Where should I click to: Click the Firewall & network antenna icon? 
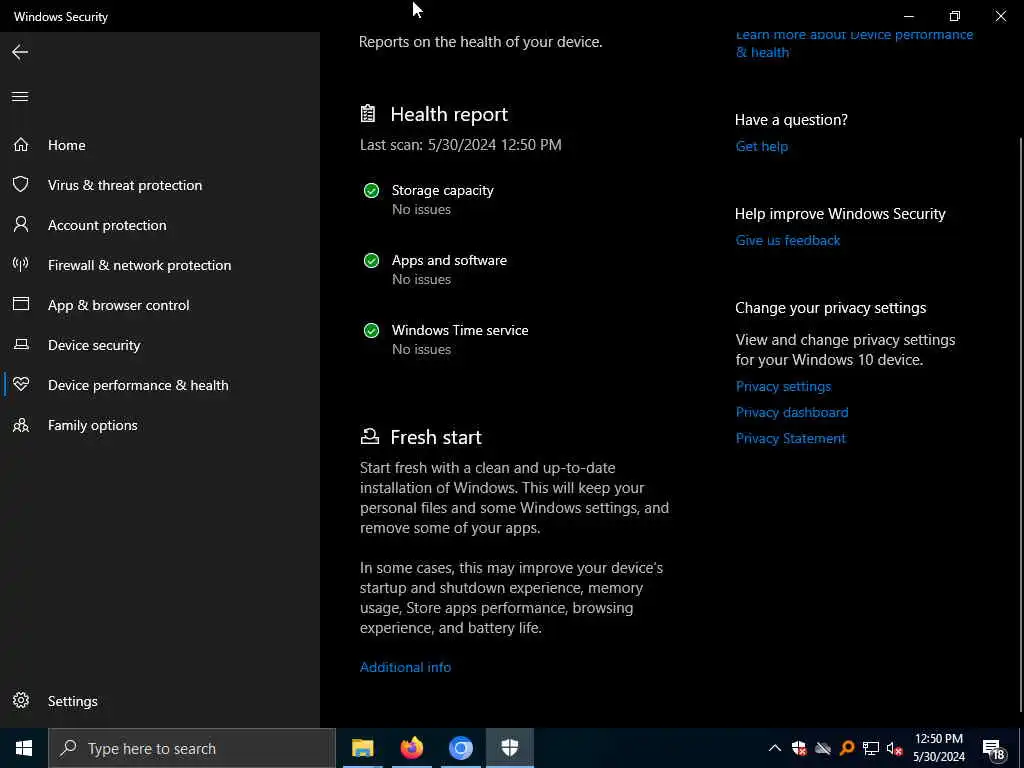click(x=21, y=264)
